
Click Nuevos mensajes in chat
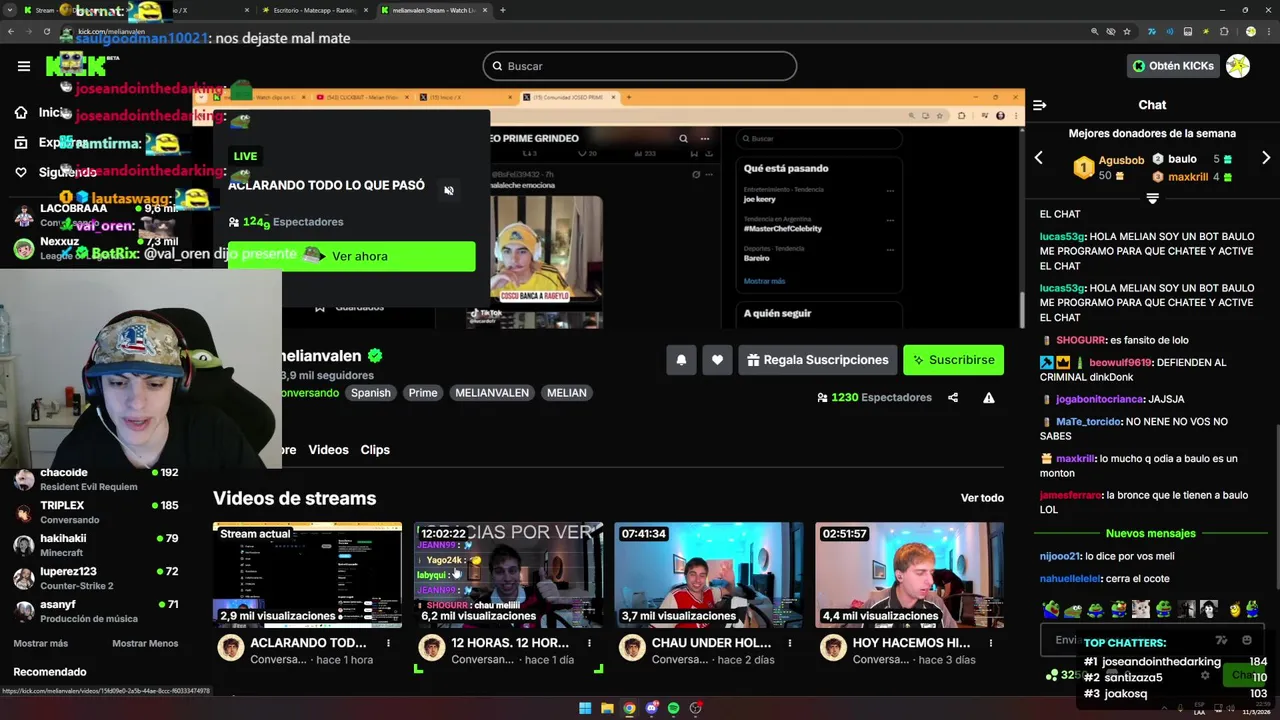tap(1151, 534)
